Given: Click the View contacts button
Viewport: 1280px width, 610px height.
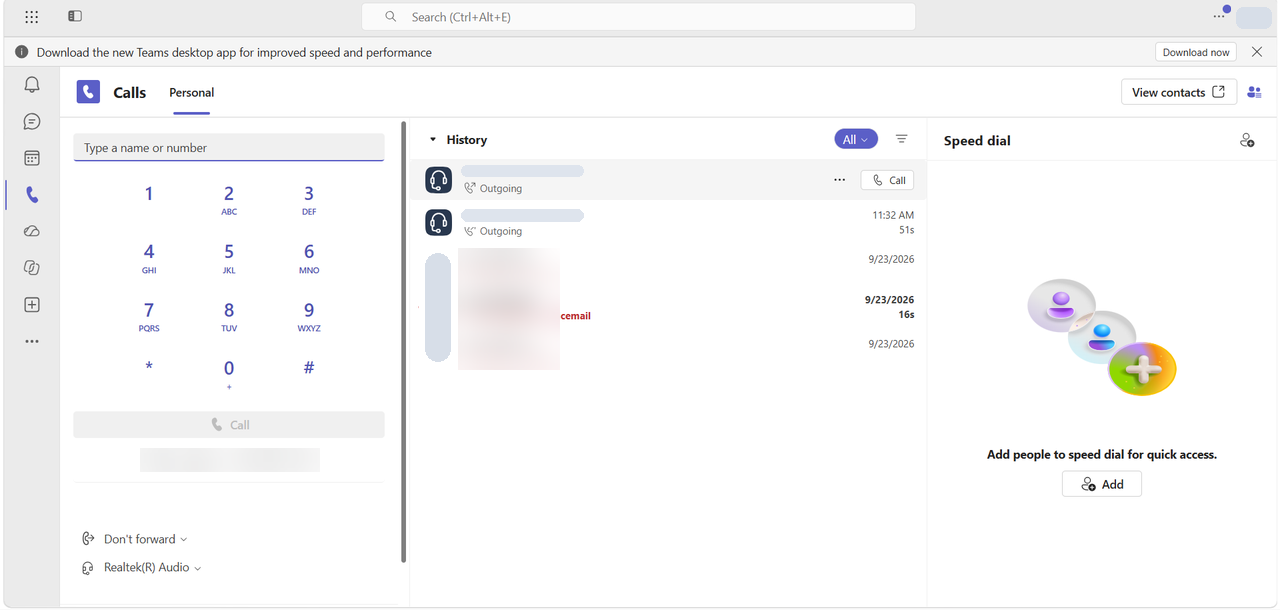Looking at the screenshot, I should point(1179,92).
